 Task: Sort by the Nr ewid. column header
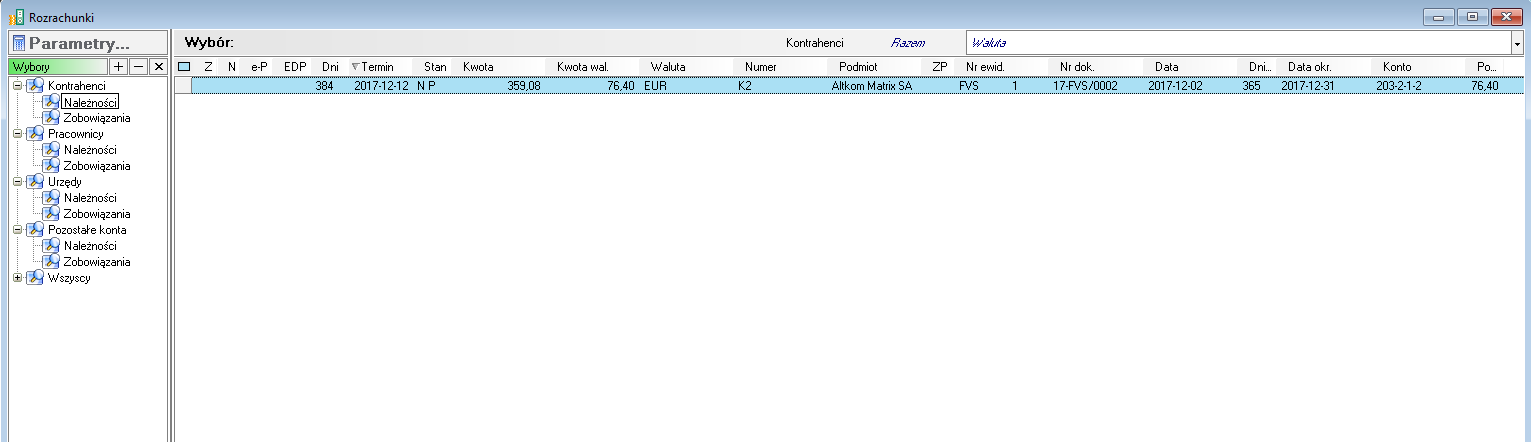[x=985, y=66]
